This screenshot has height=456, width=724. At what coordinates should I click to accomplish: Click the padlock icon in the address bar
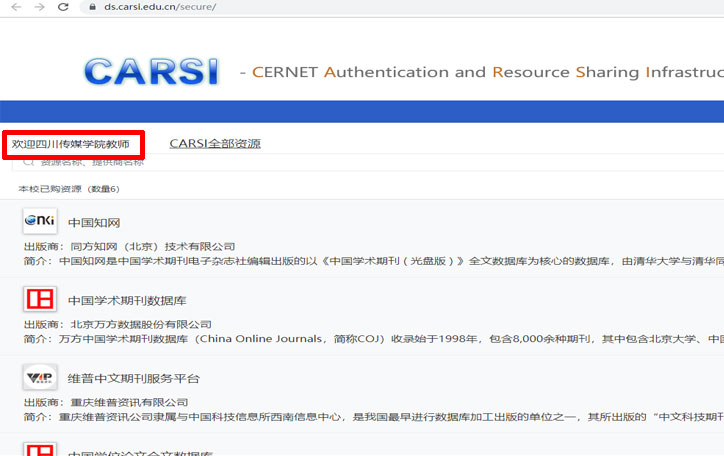[90, 7]
